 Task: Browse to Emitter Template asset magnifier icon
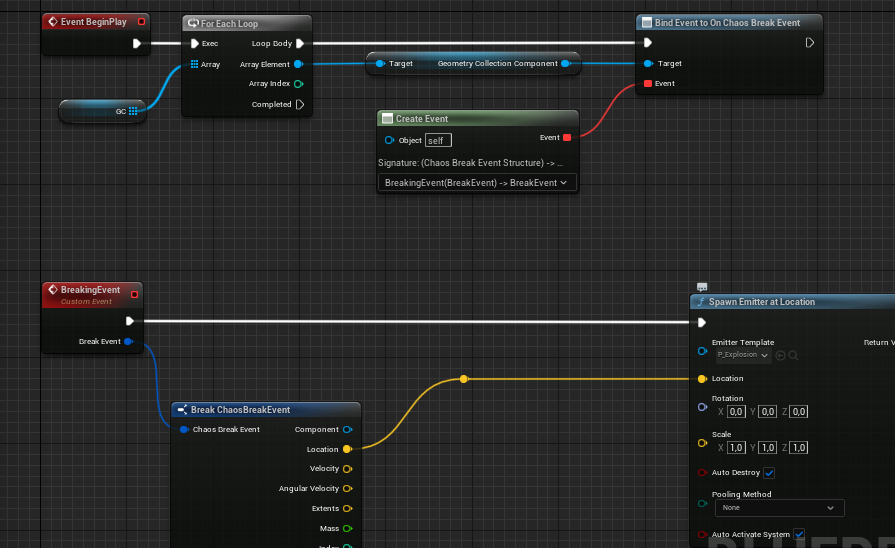pos(793,355)
